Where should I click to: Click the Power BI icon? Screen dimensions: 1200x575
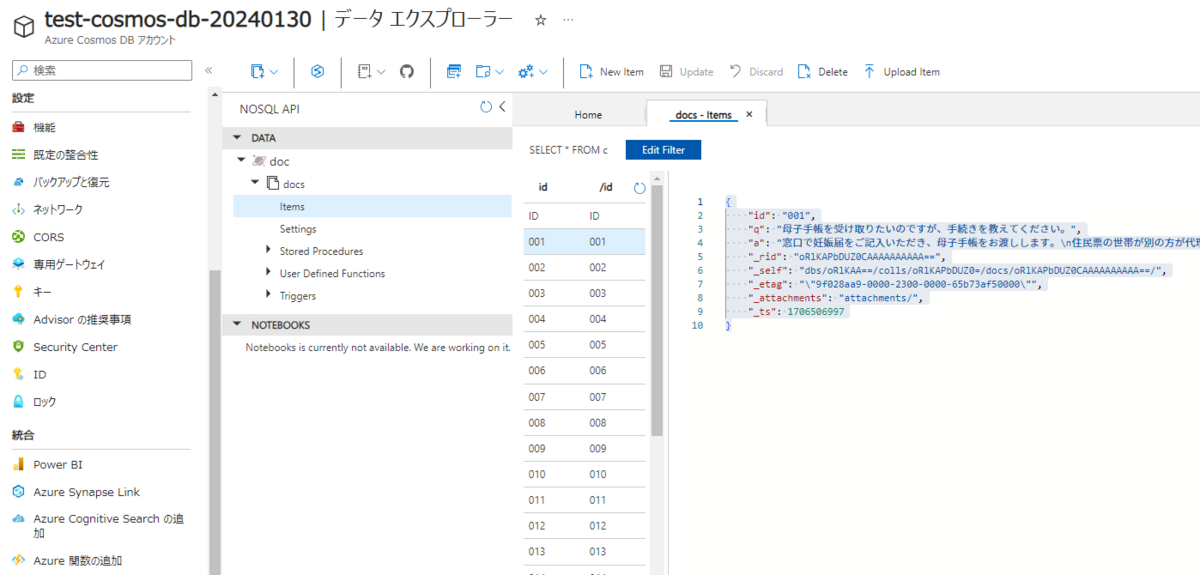click(x=18, y=464)
